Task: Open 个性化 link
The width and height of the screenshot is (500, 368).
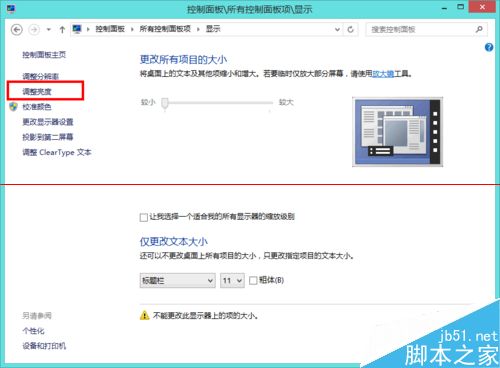Action: tap(33, 331)
